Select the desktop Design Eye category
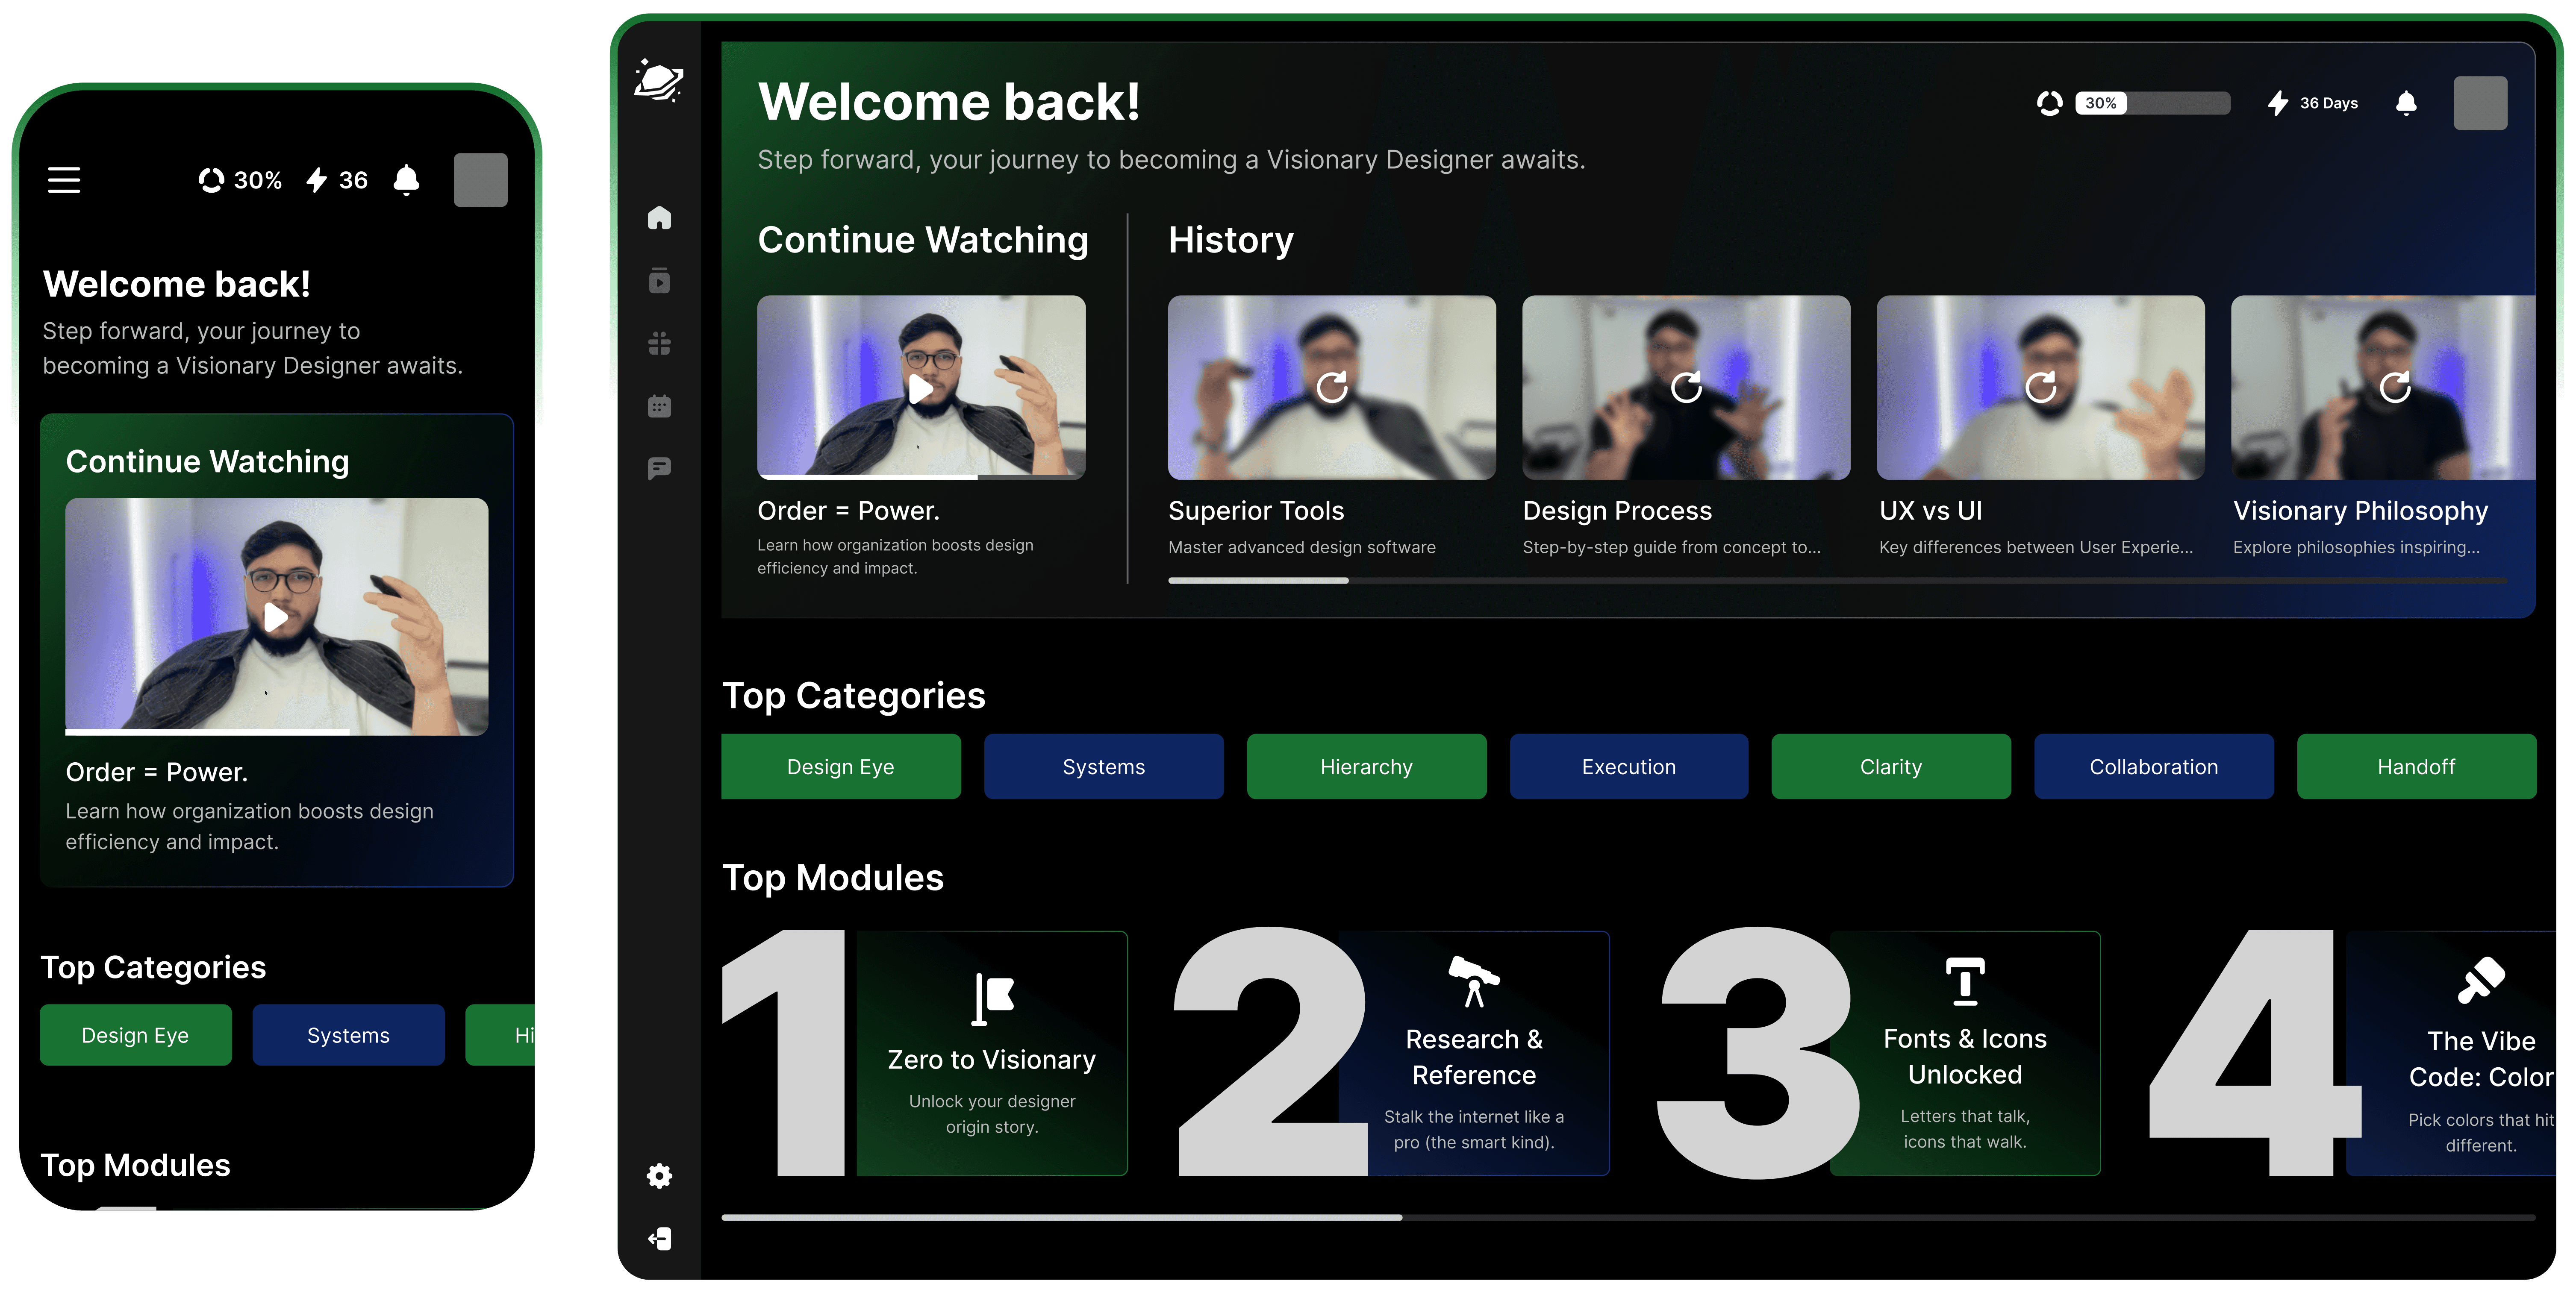The height and width of the screenshot is (1301, 2576). click(841, 767)
